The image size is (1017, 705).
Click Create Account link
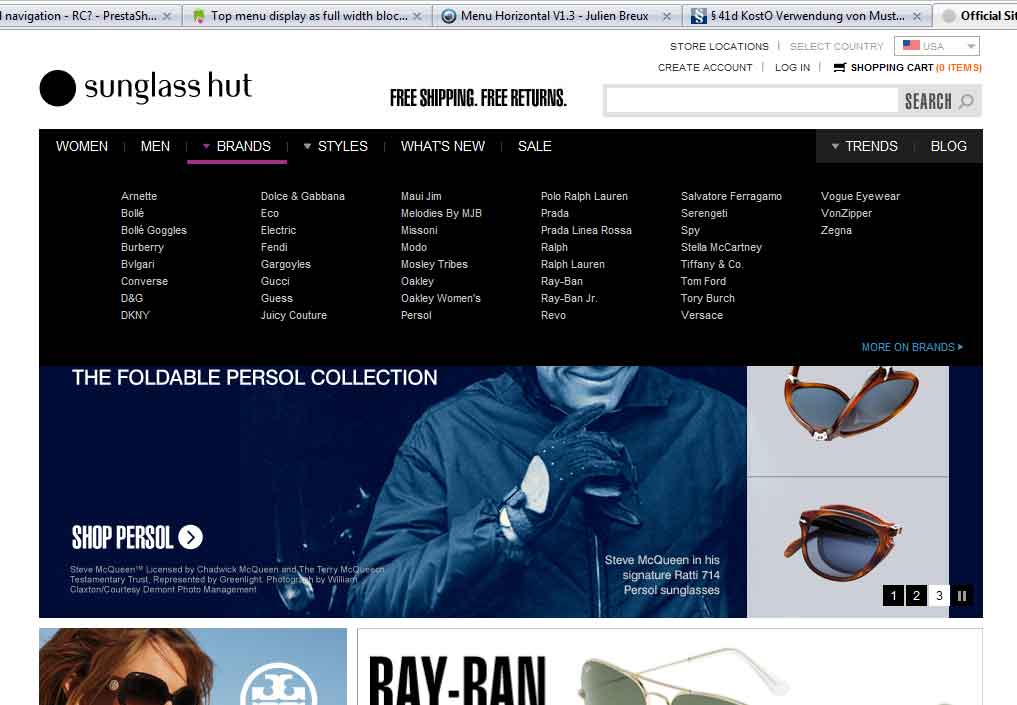(705, 67)
